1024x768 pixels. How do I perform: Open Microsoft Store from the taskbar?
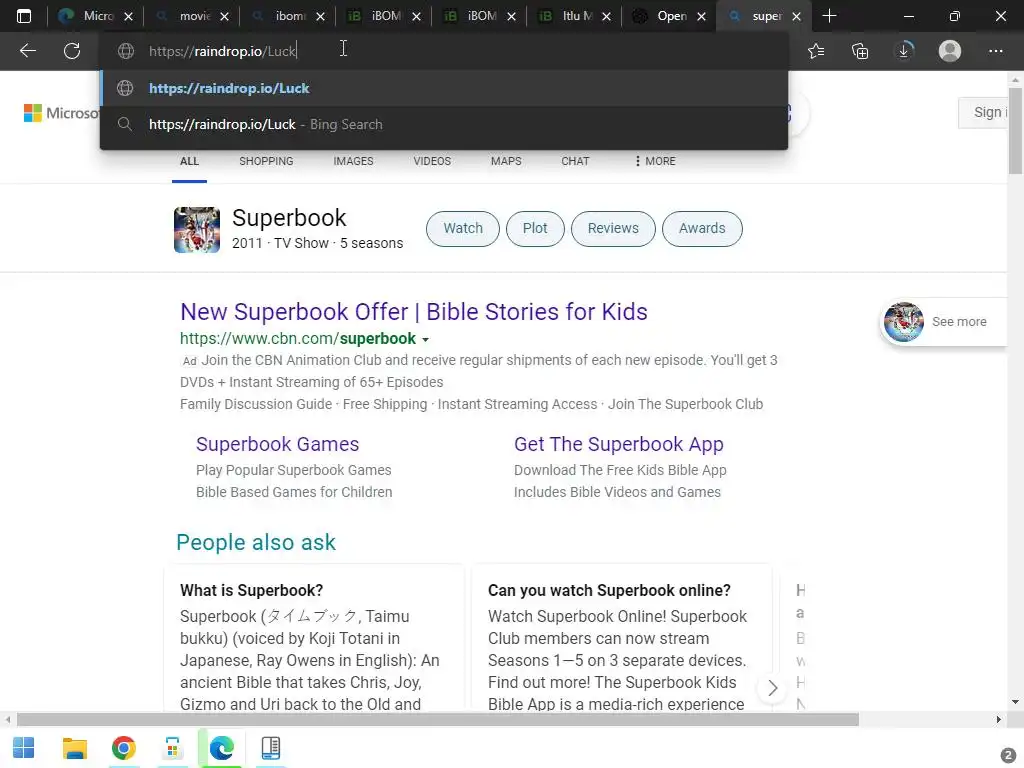(x=172, y=748)
